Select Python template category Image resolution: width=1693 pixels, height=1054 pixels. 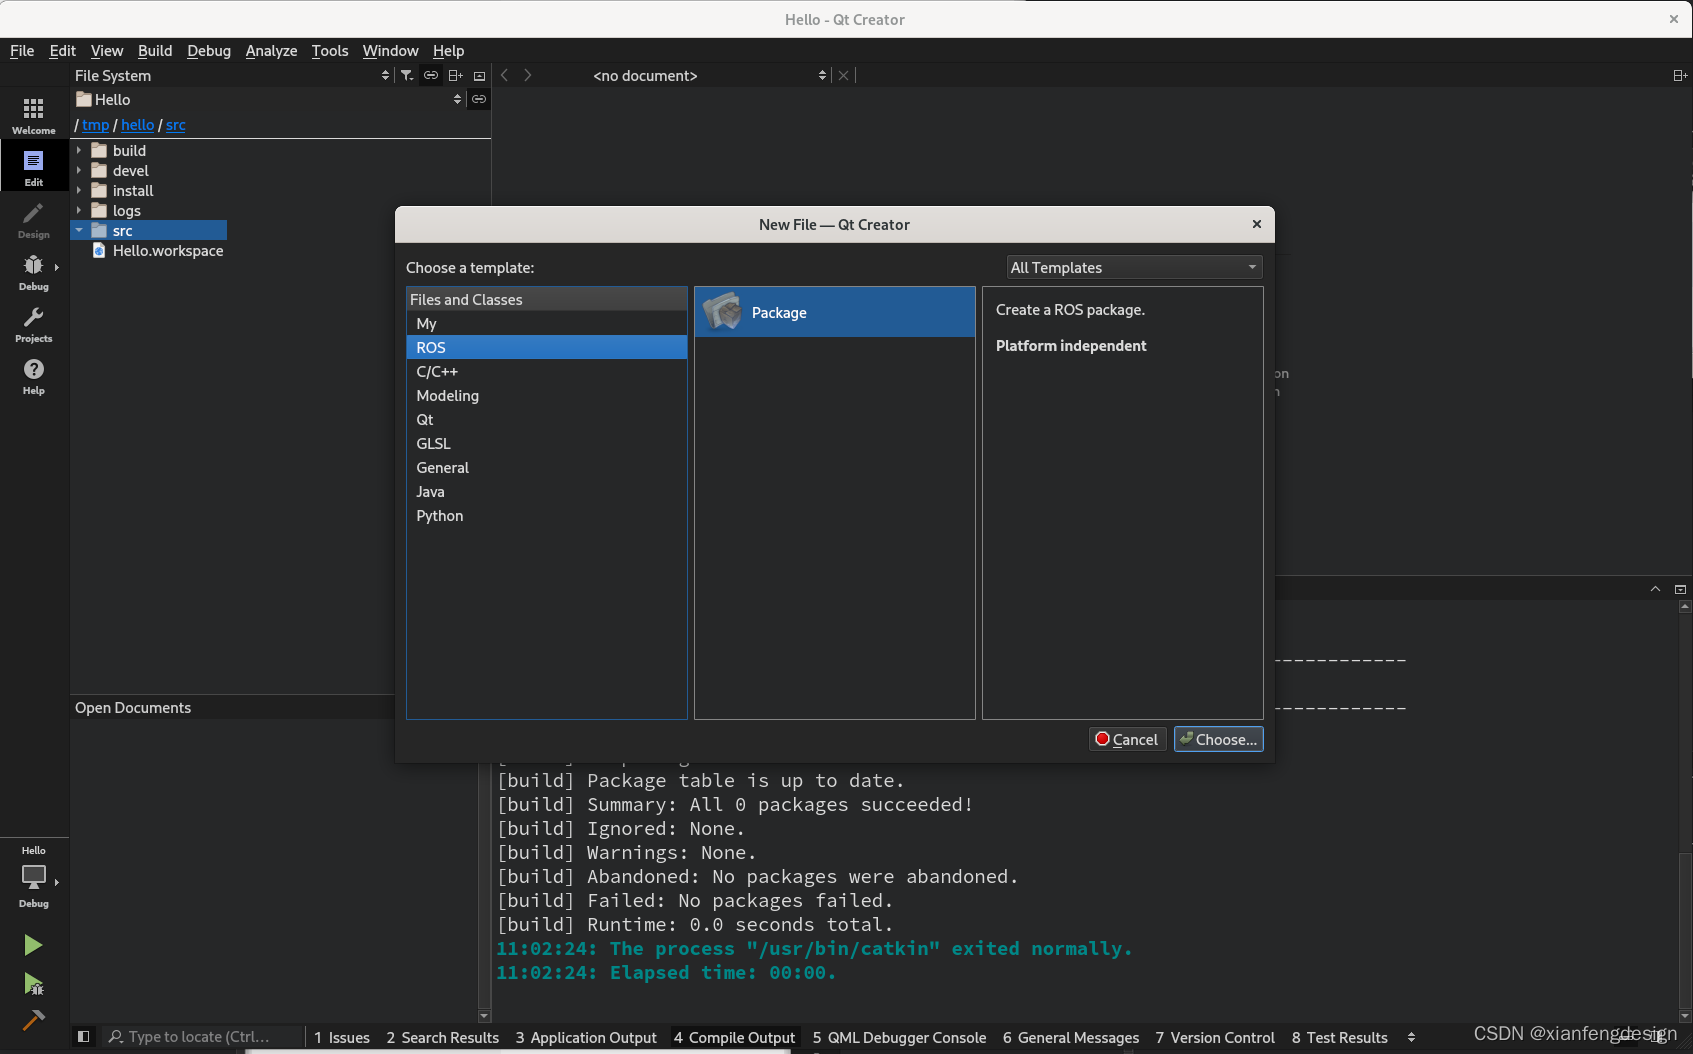tap(547, 515)
